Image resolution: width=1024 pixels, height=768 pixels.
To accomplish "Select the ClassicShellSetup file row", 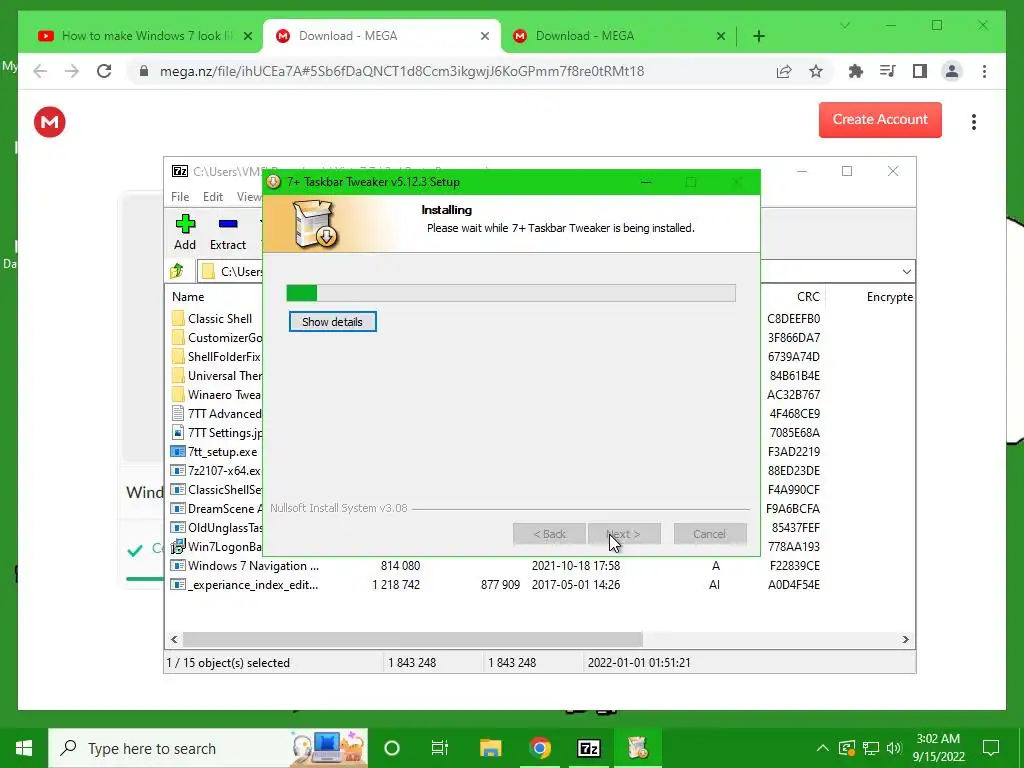I will pyautogui.click(x=216, y=489).
